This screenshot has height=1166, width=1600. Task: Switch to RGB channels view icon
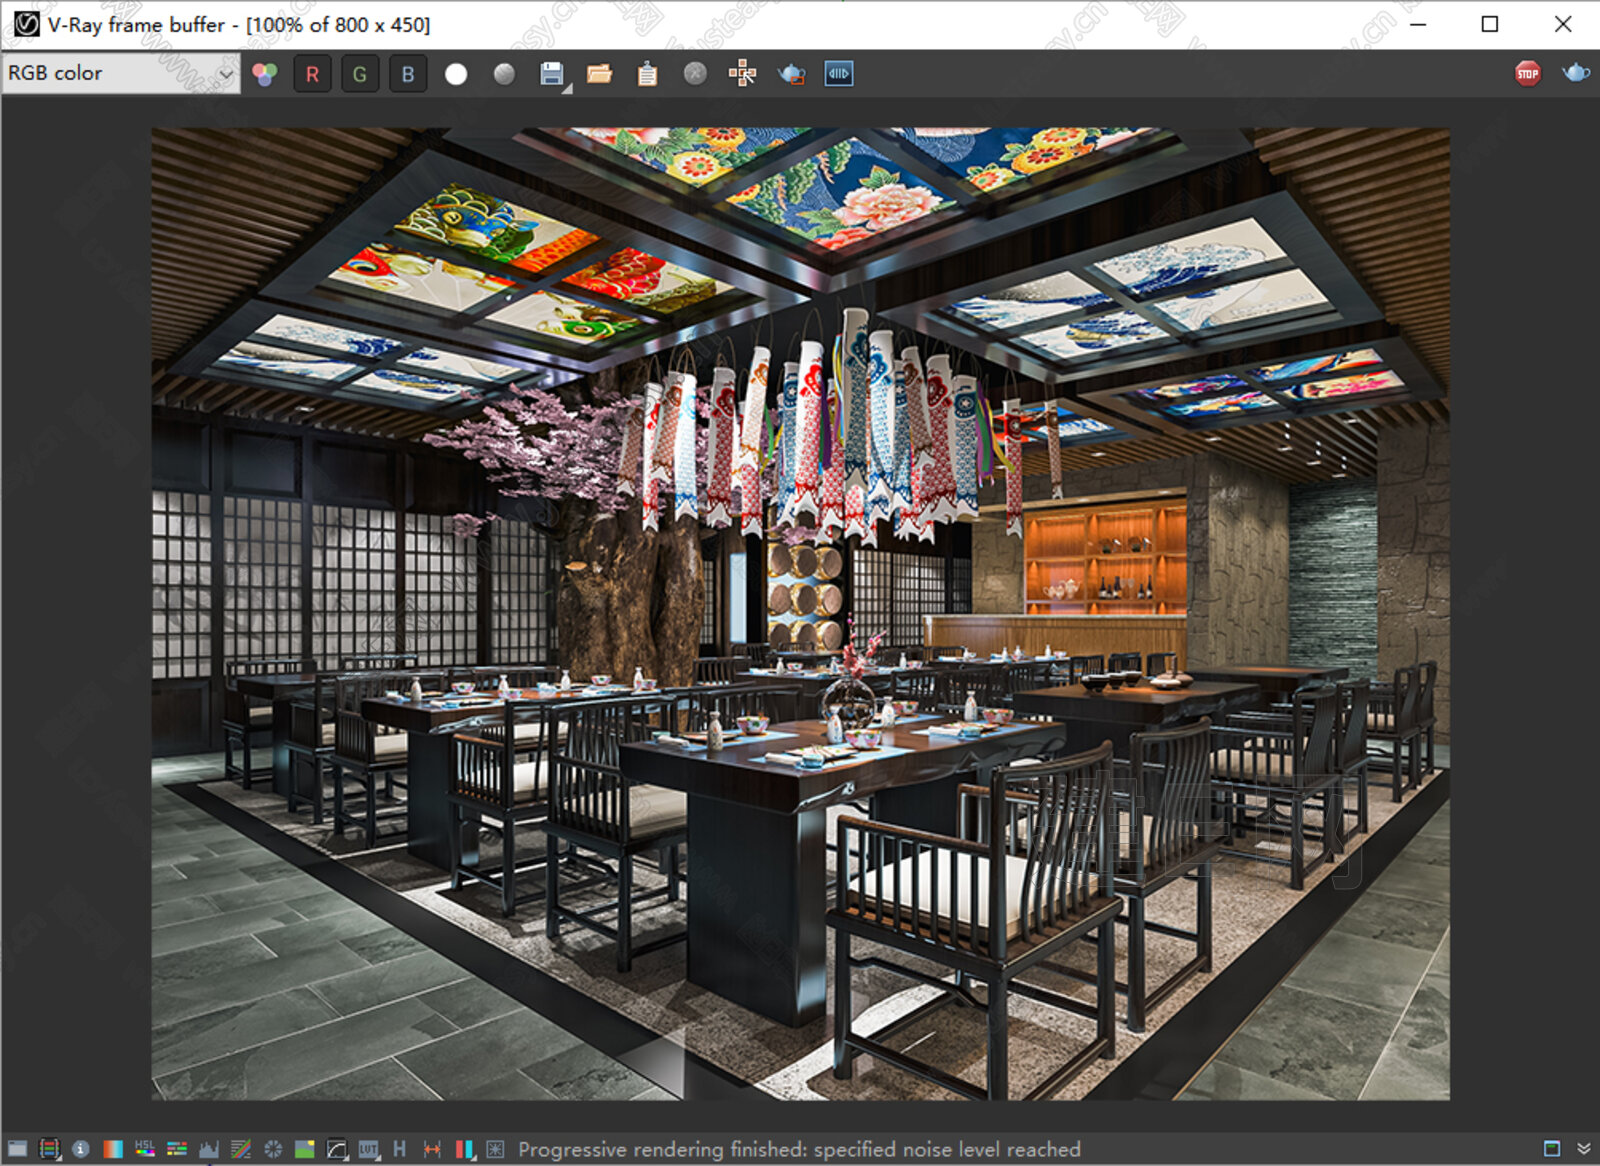(265, 74)
